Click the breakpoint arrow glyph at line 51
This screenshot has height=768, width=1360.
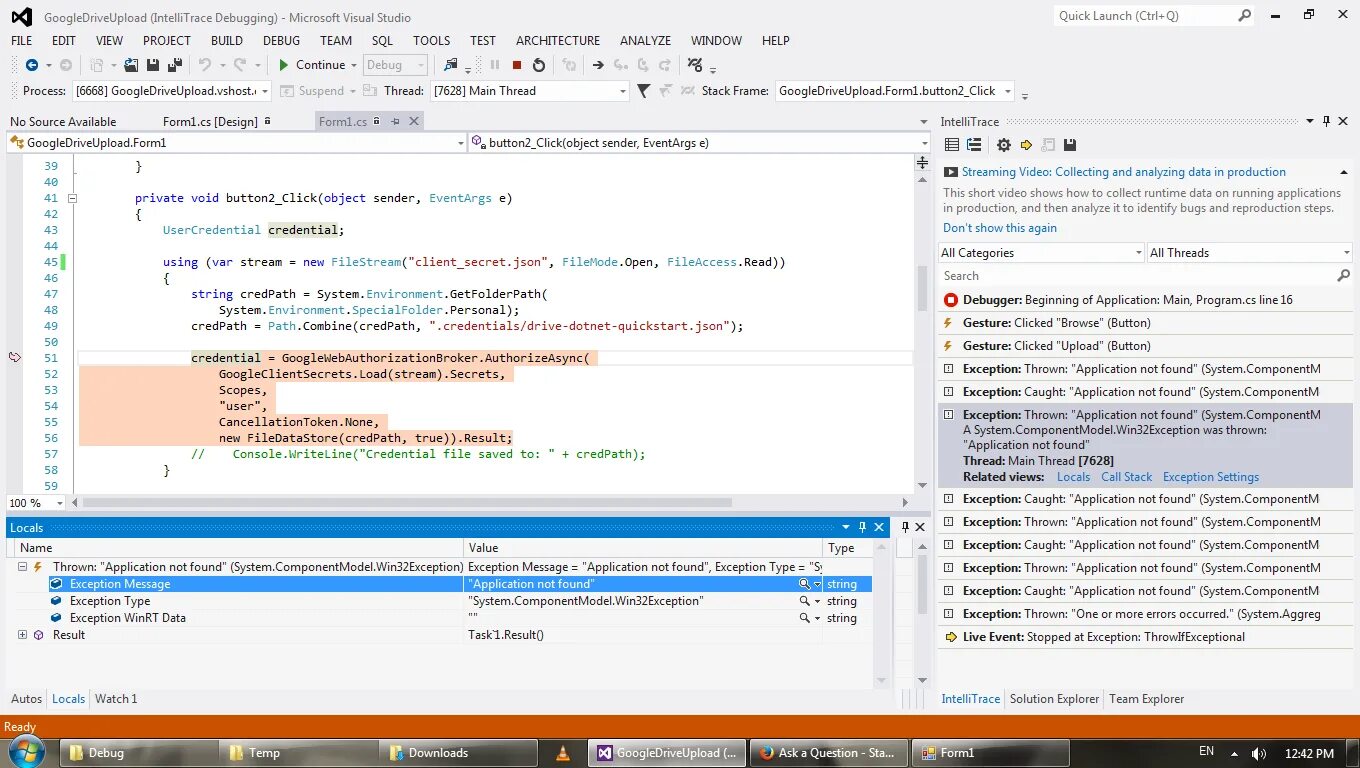coord(15,357)
